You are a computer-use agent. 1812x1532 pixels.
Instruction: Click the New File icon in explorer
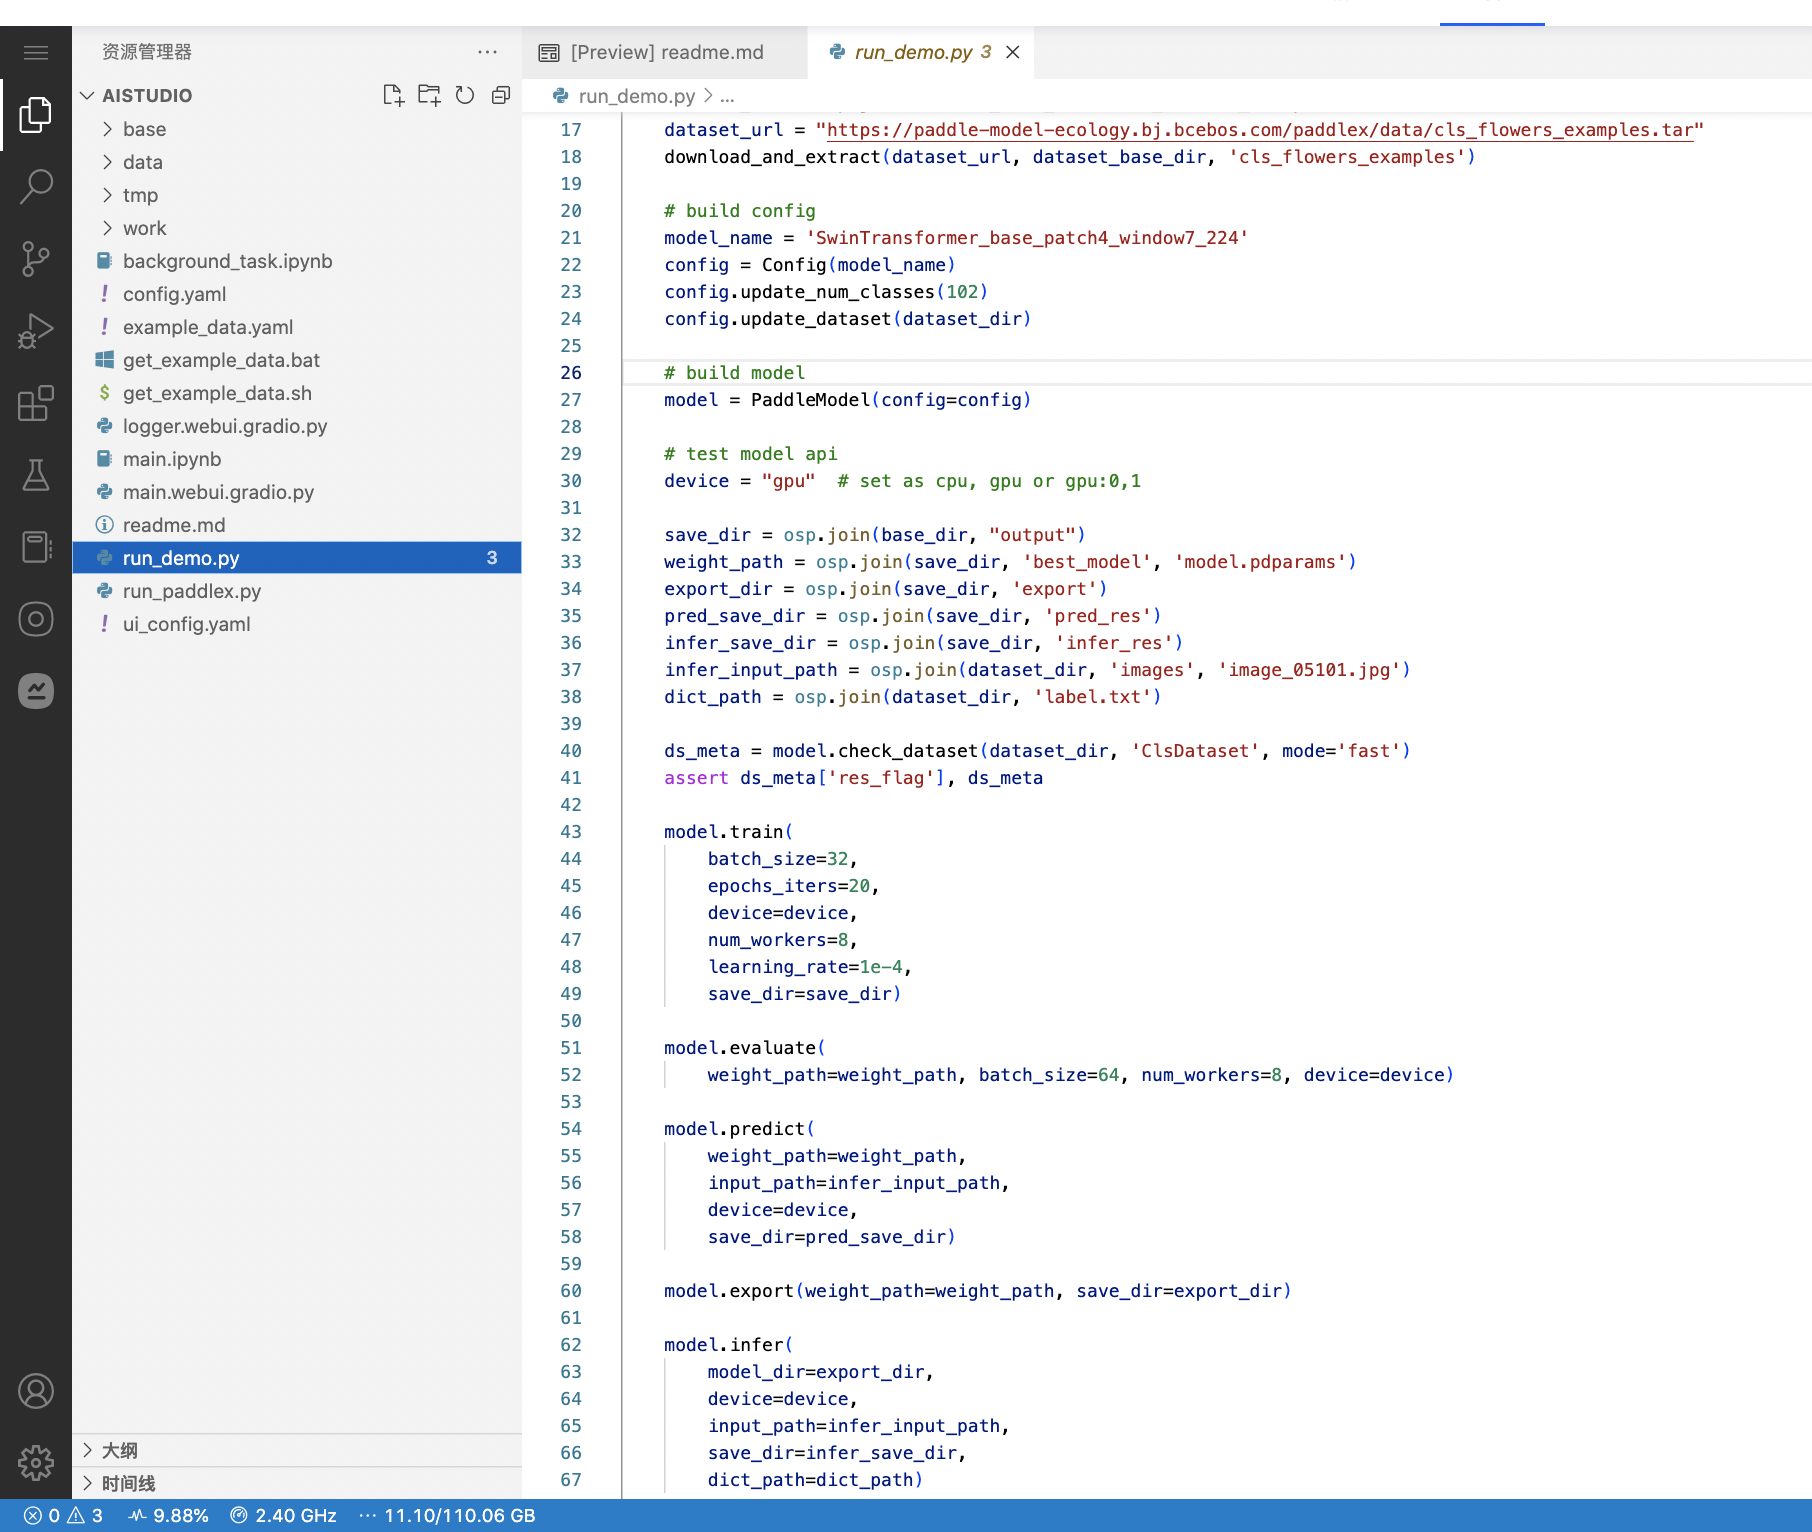coord(393,95)
